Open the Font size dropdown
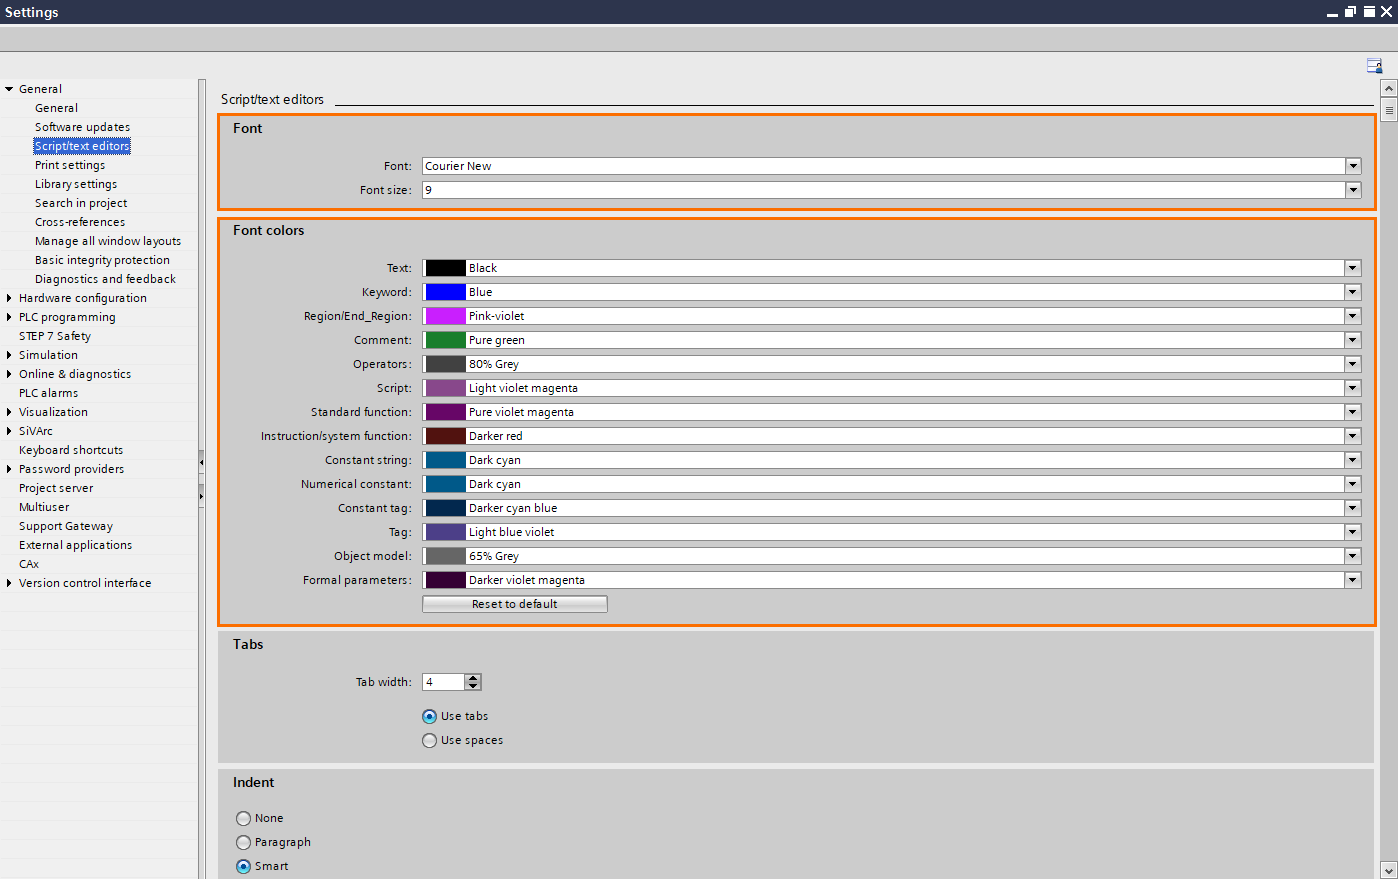The image size is (1398, 879). tap(1353, 189)
